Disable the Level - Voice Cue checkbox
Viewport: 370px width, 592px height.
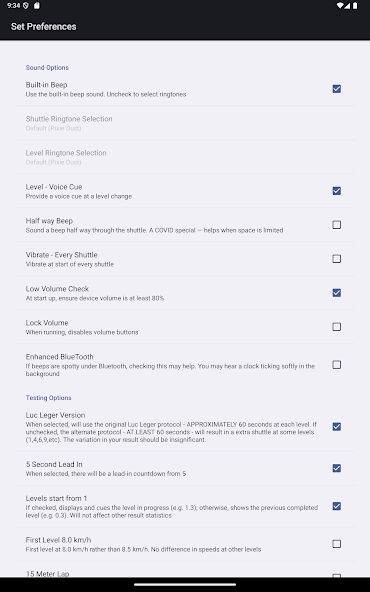336,191
